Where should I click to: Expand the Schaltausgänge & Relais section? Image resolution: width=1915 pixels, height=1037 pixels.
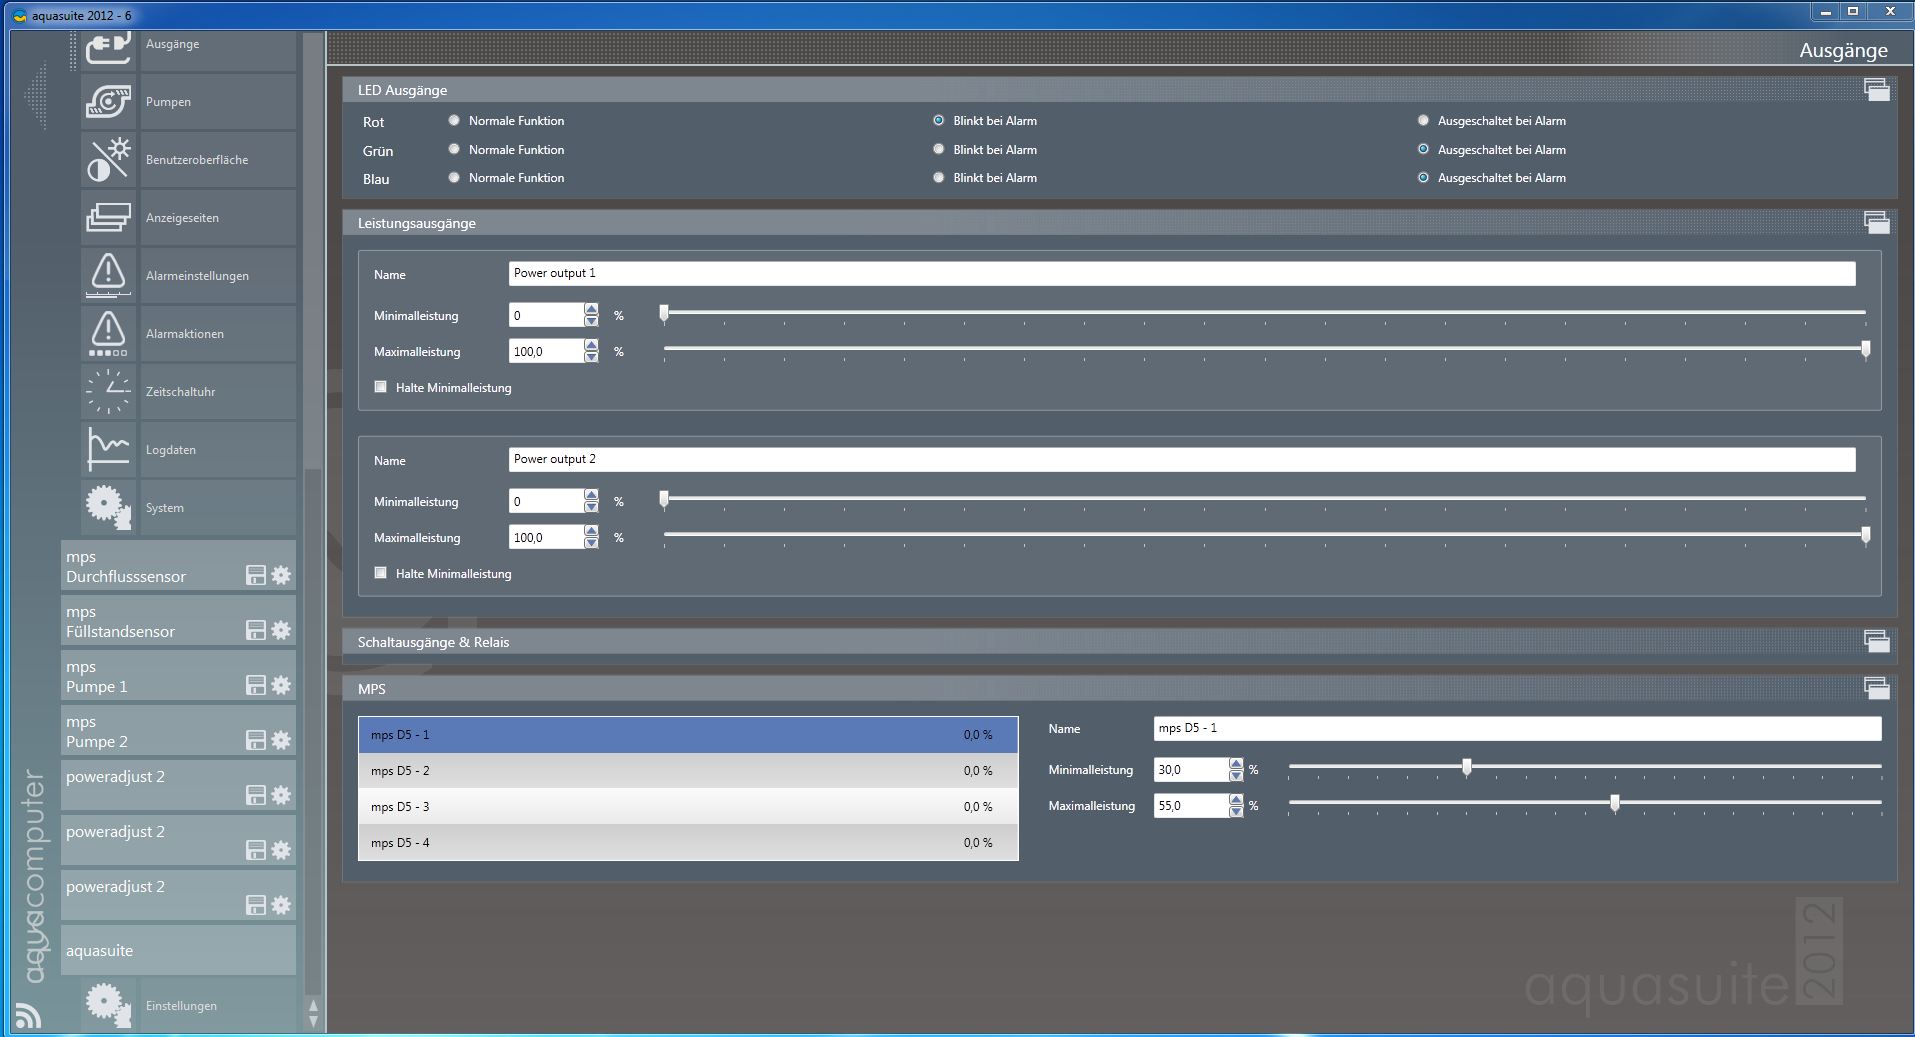1876,642
